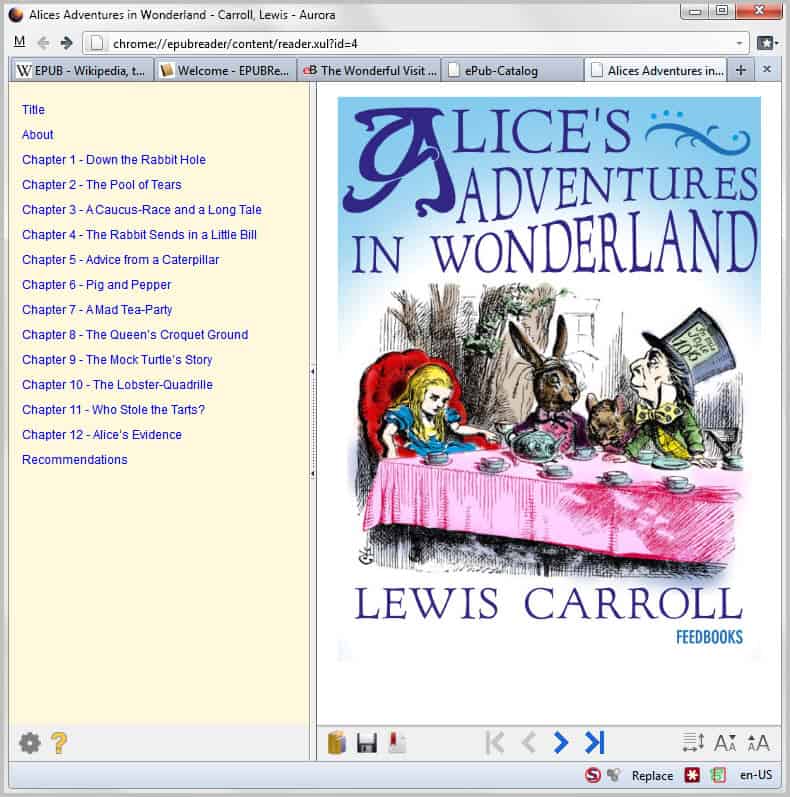Click the gray tools icon beside Replace
The height and width of the screenshot is (797, 790).
pyautogui.click(x=614, y=775)
